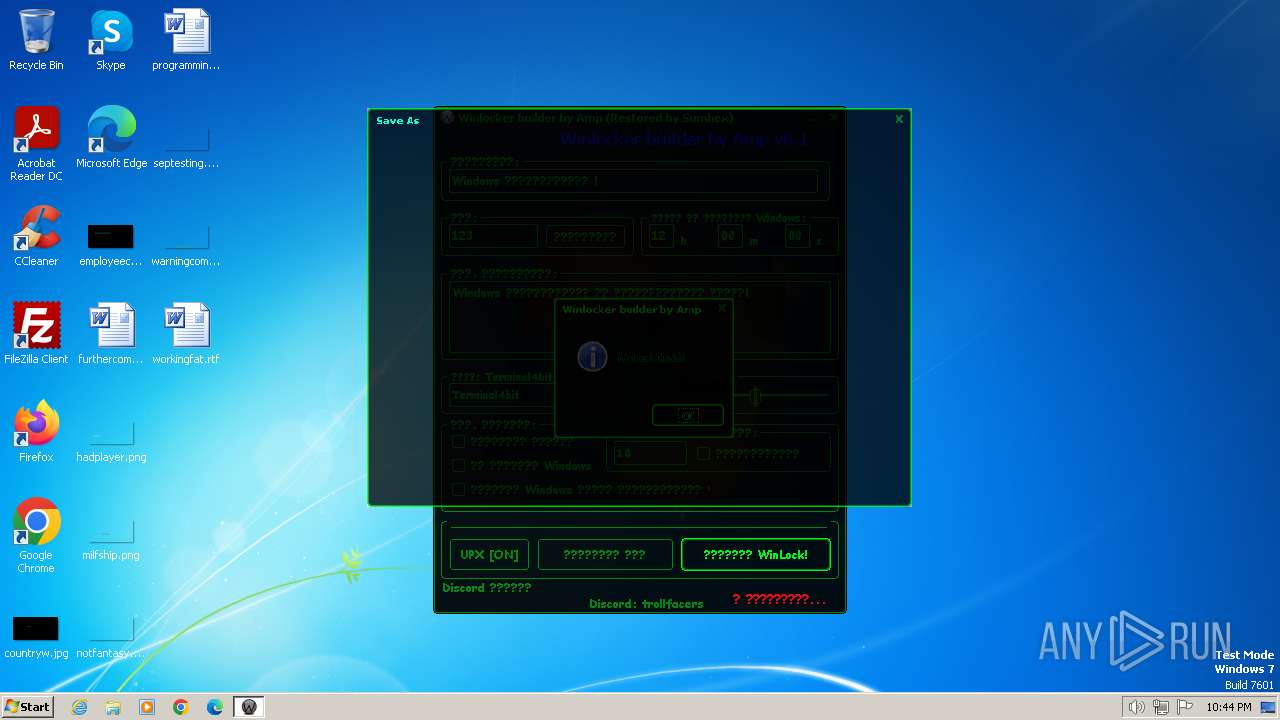Toggle the UPX [ON] button

[x=489, y=554]
